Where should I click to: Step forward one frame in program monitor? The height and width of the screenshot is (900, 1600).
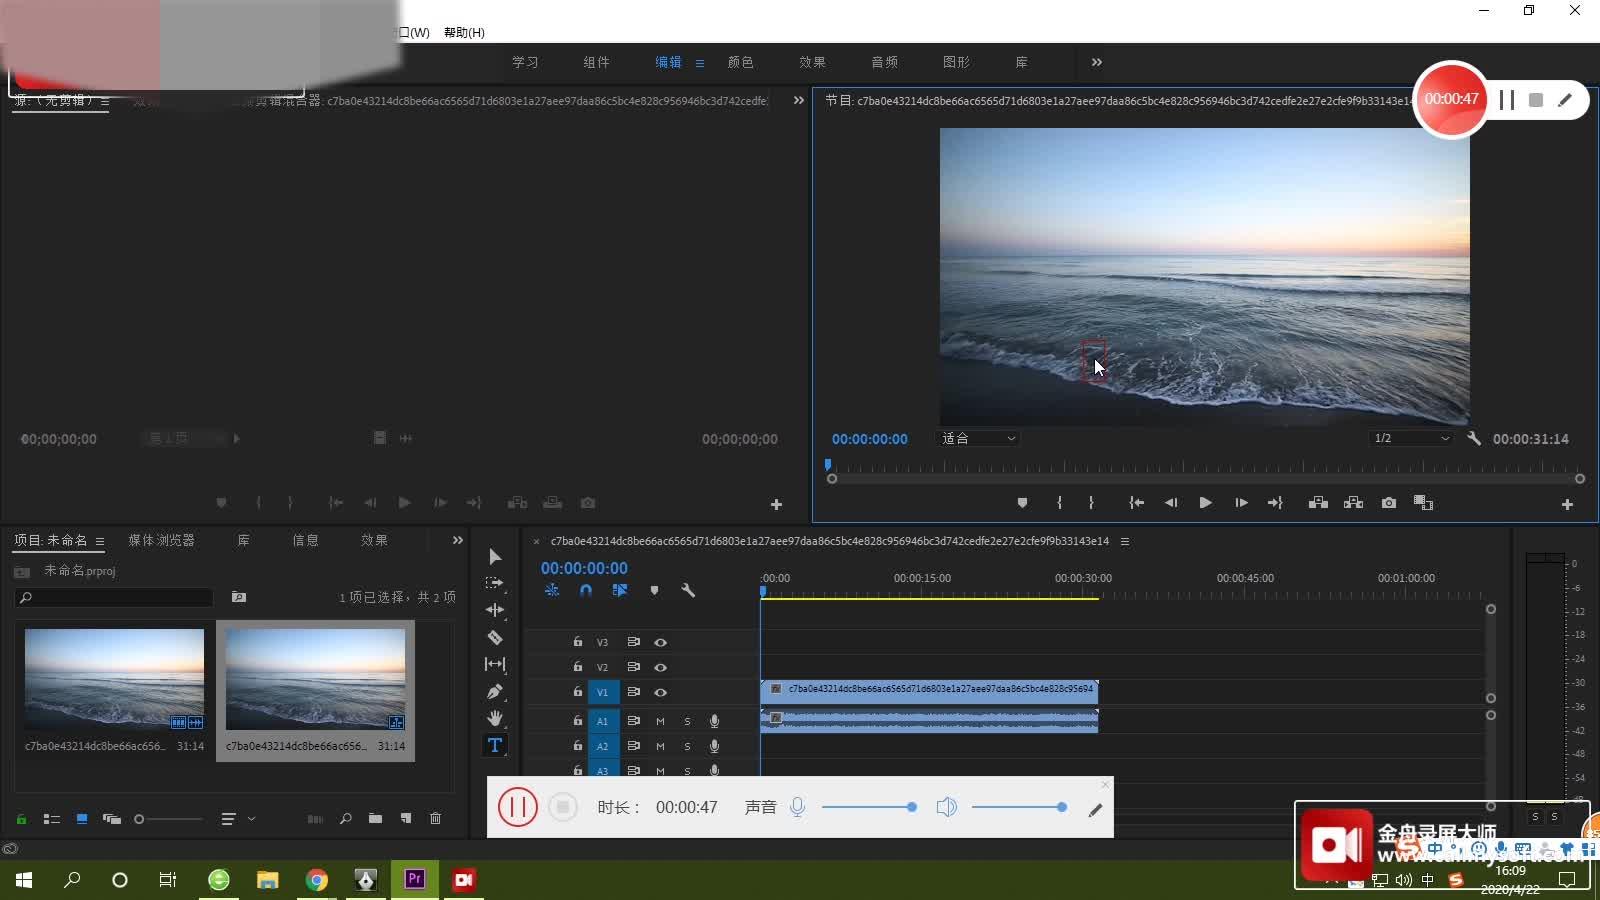tap(1241, 503)
